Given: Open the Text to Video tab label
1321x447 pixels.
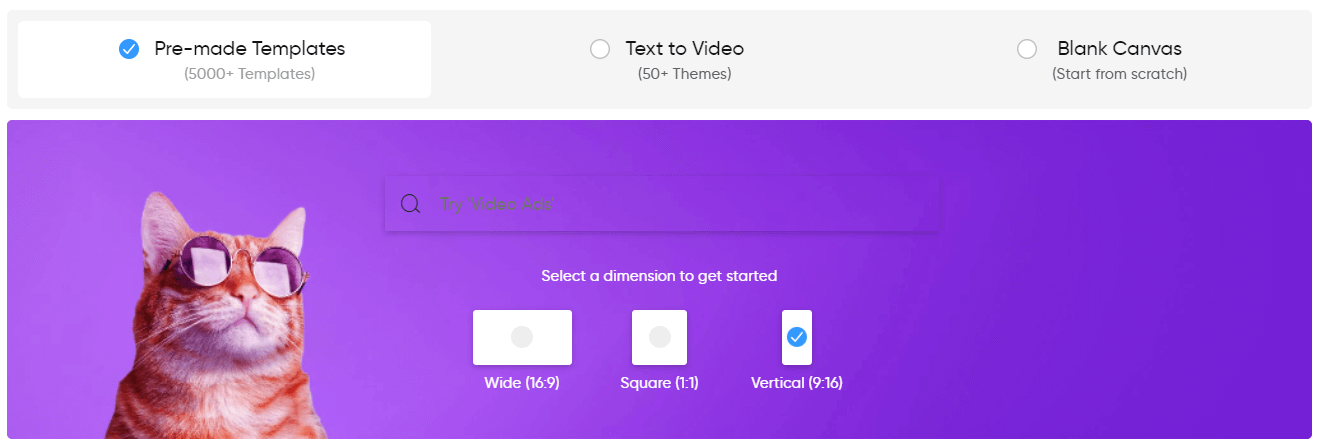Looking at the screenshot, I should click(x=685, y=48).
